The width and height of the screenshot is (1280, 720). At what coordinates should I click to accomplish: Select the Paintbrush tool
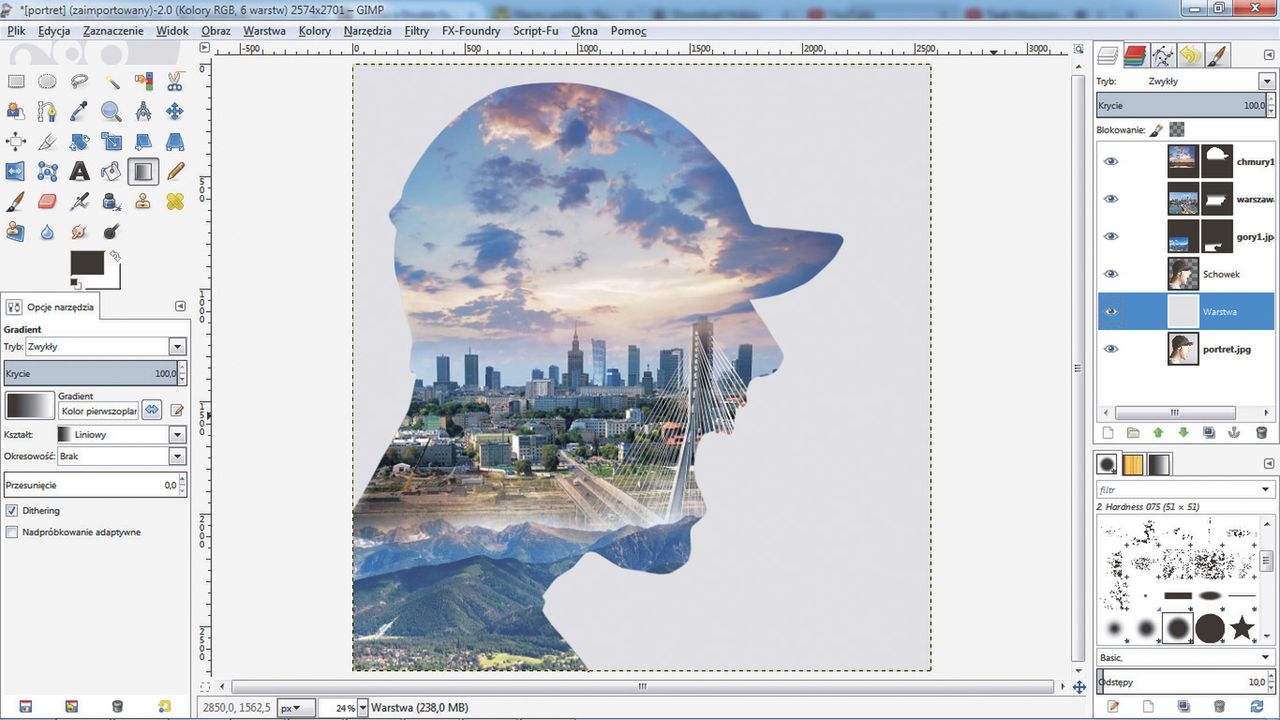click(16, 202)
